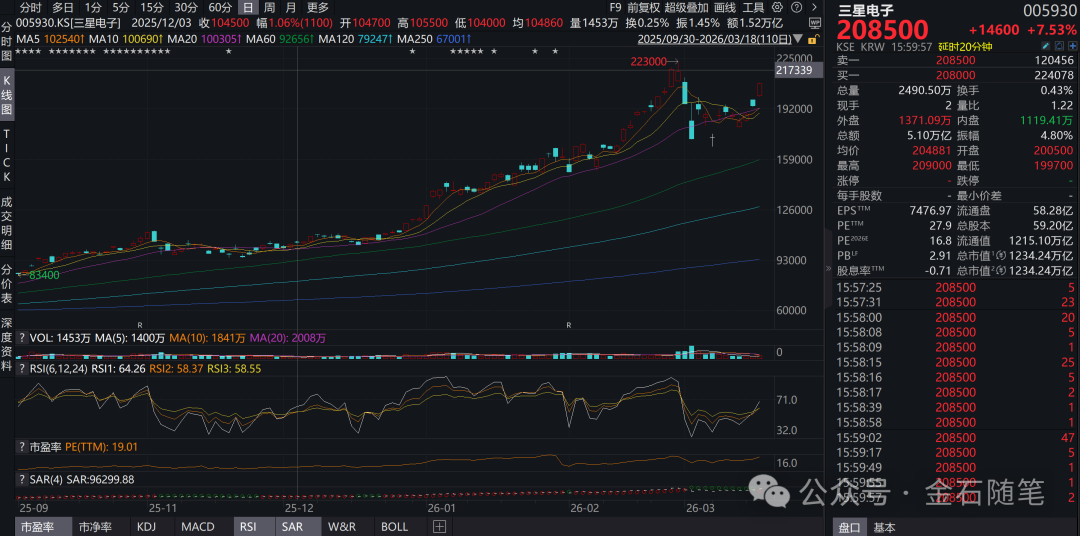Open the chart settings gear icon
Image resolution: width=1080 pixels, height=536 pixels.
click(777, 8)
